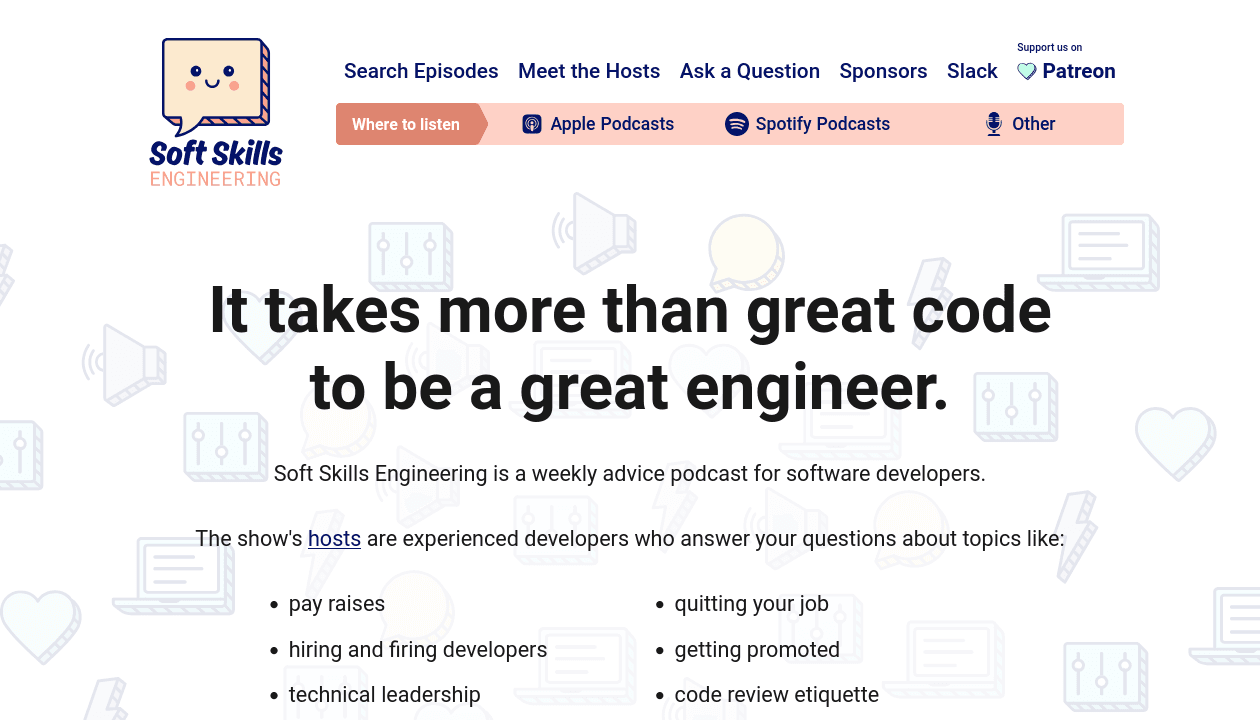Open the Ask a Question page

pos(750,71)
